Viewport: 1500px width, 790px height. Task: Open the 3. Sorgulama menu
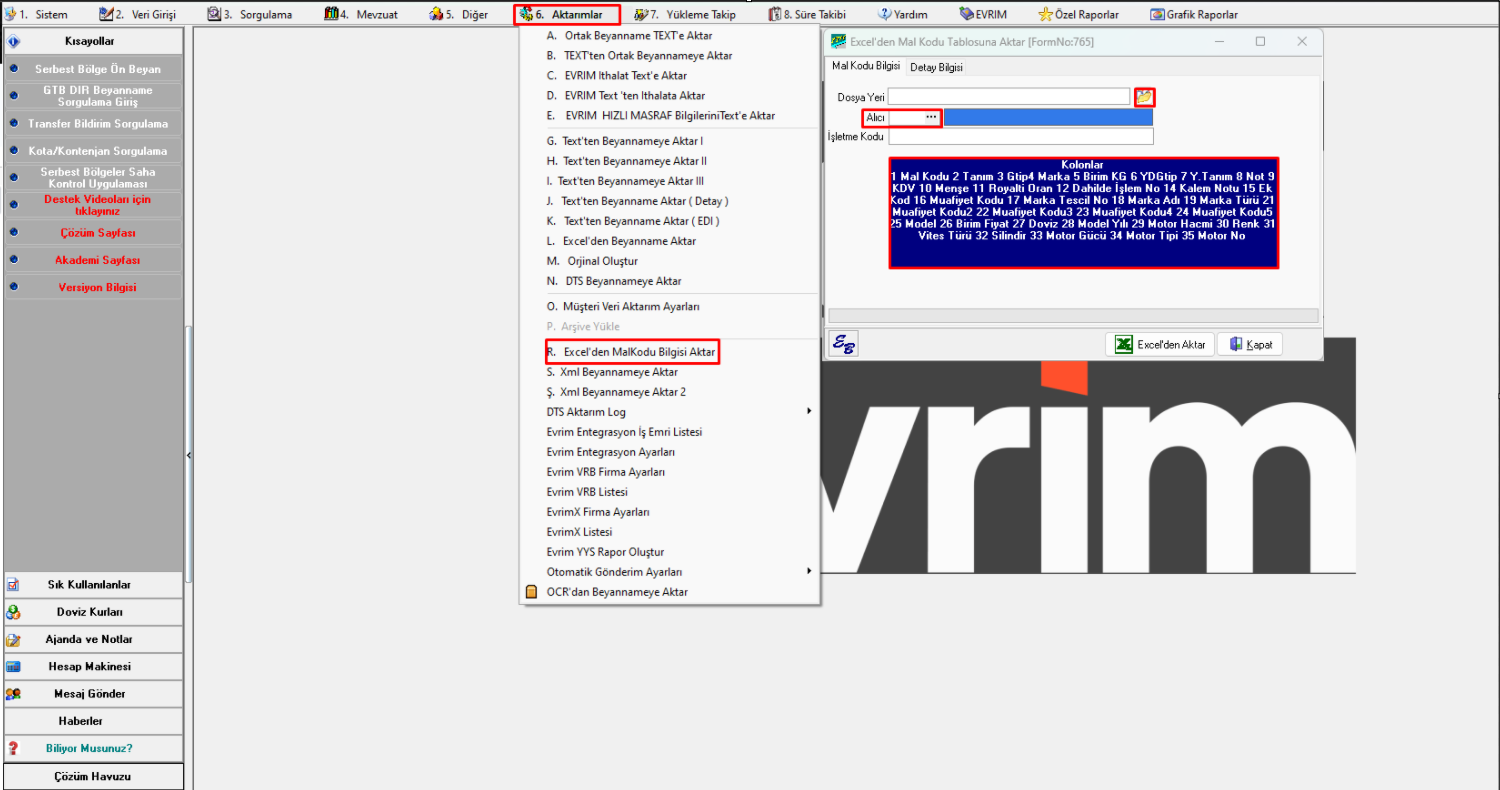pos(250,14)
